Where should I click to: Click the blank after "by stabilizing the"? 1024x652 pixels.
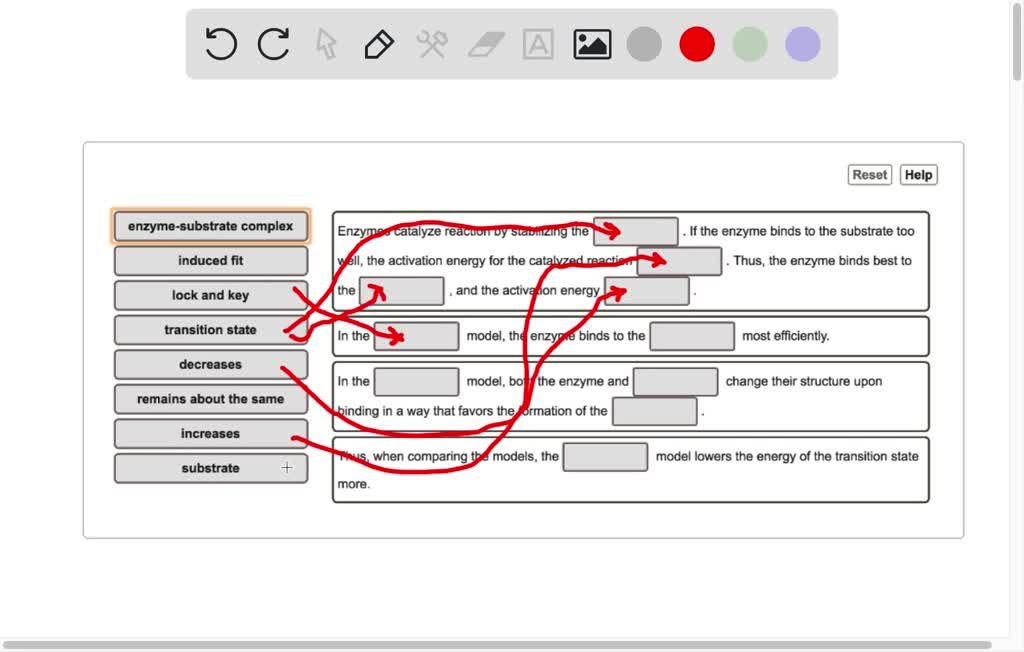coord(635,231)
